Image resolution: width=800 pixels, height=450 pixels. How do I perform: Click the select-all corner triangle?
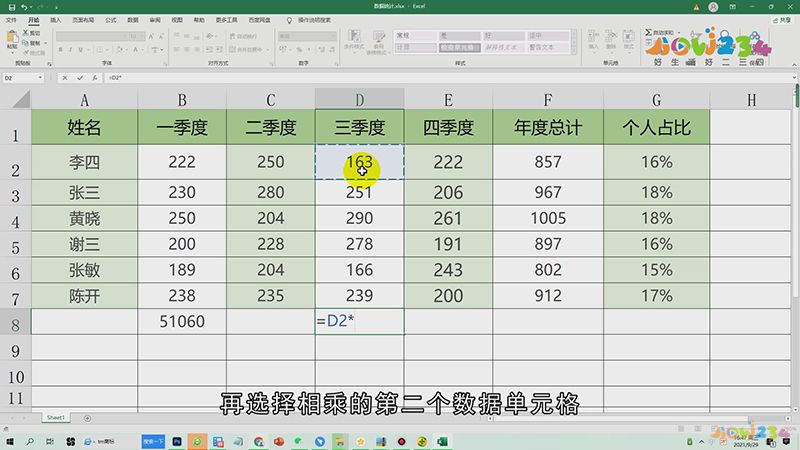point(21,99)
